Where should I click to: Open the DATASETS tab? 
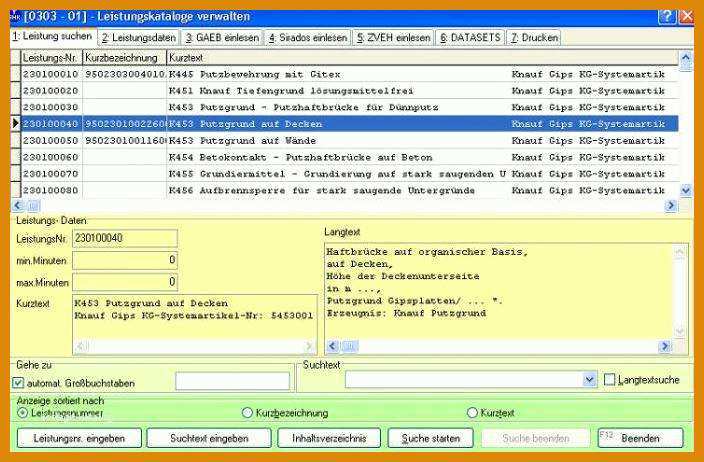pyautogui.click(x=470, y=38)
